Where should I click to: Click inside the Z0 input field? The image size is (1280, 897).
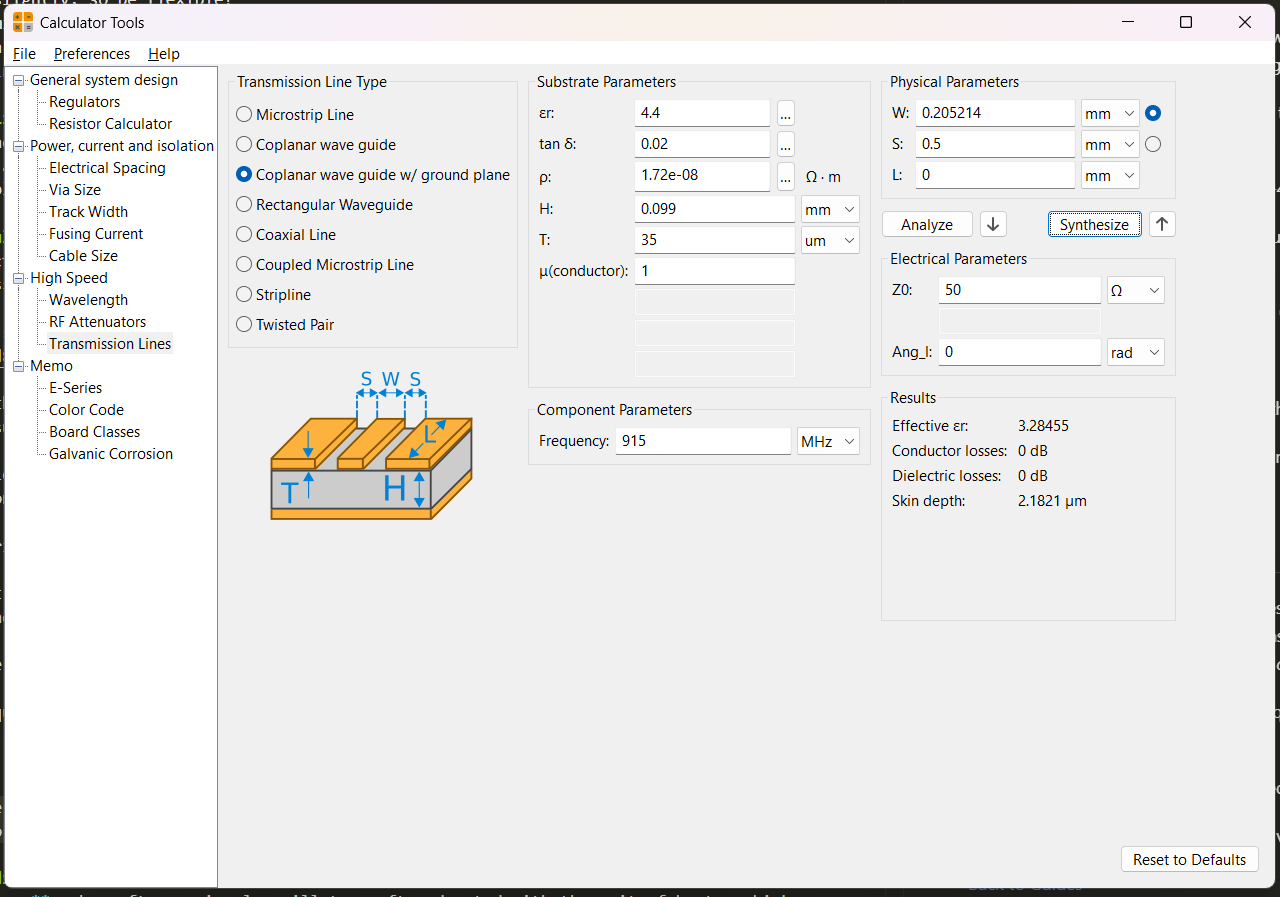point(1018,289)
